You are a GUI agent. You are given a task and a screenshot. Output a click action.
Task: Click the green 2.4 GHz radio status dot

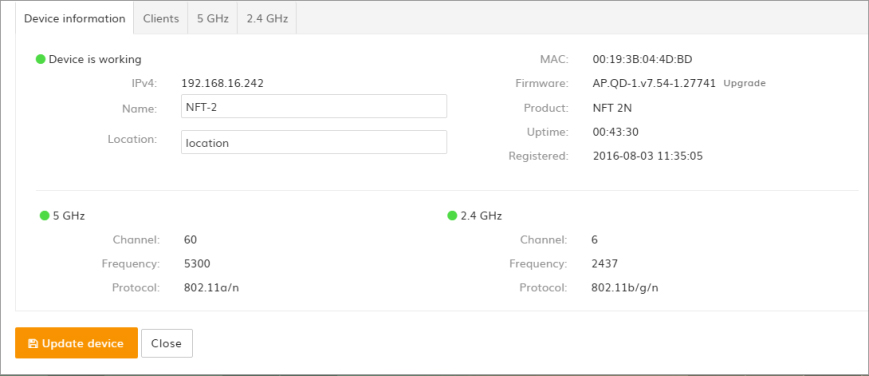tap(452, 216)
